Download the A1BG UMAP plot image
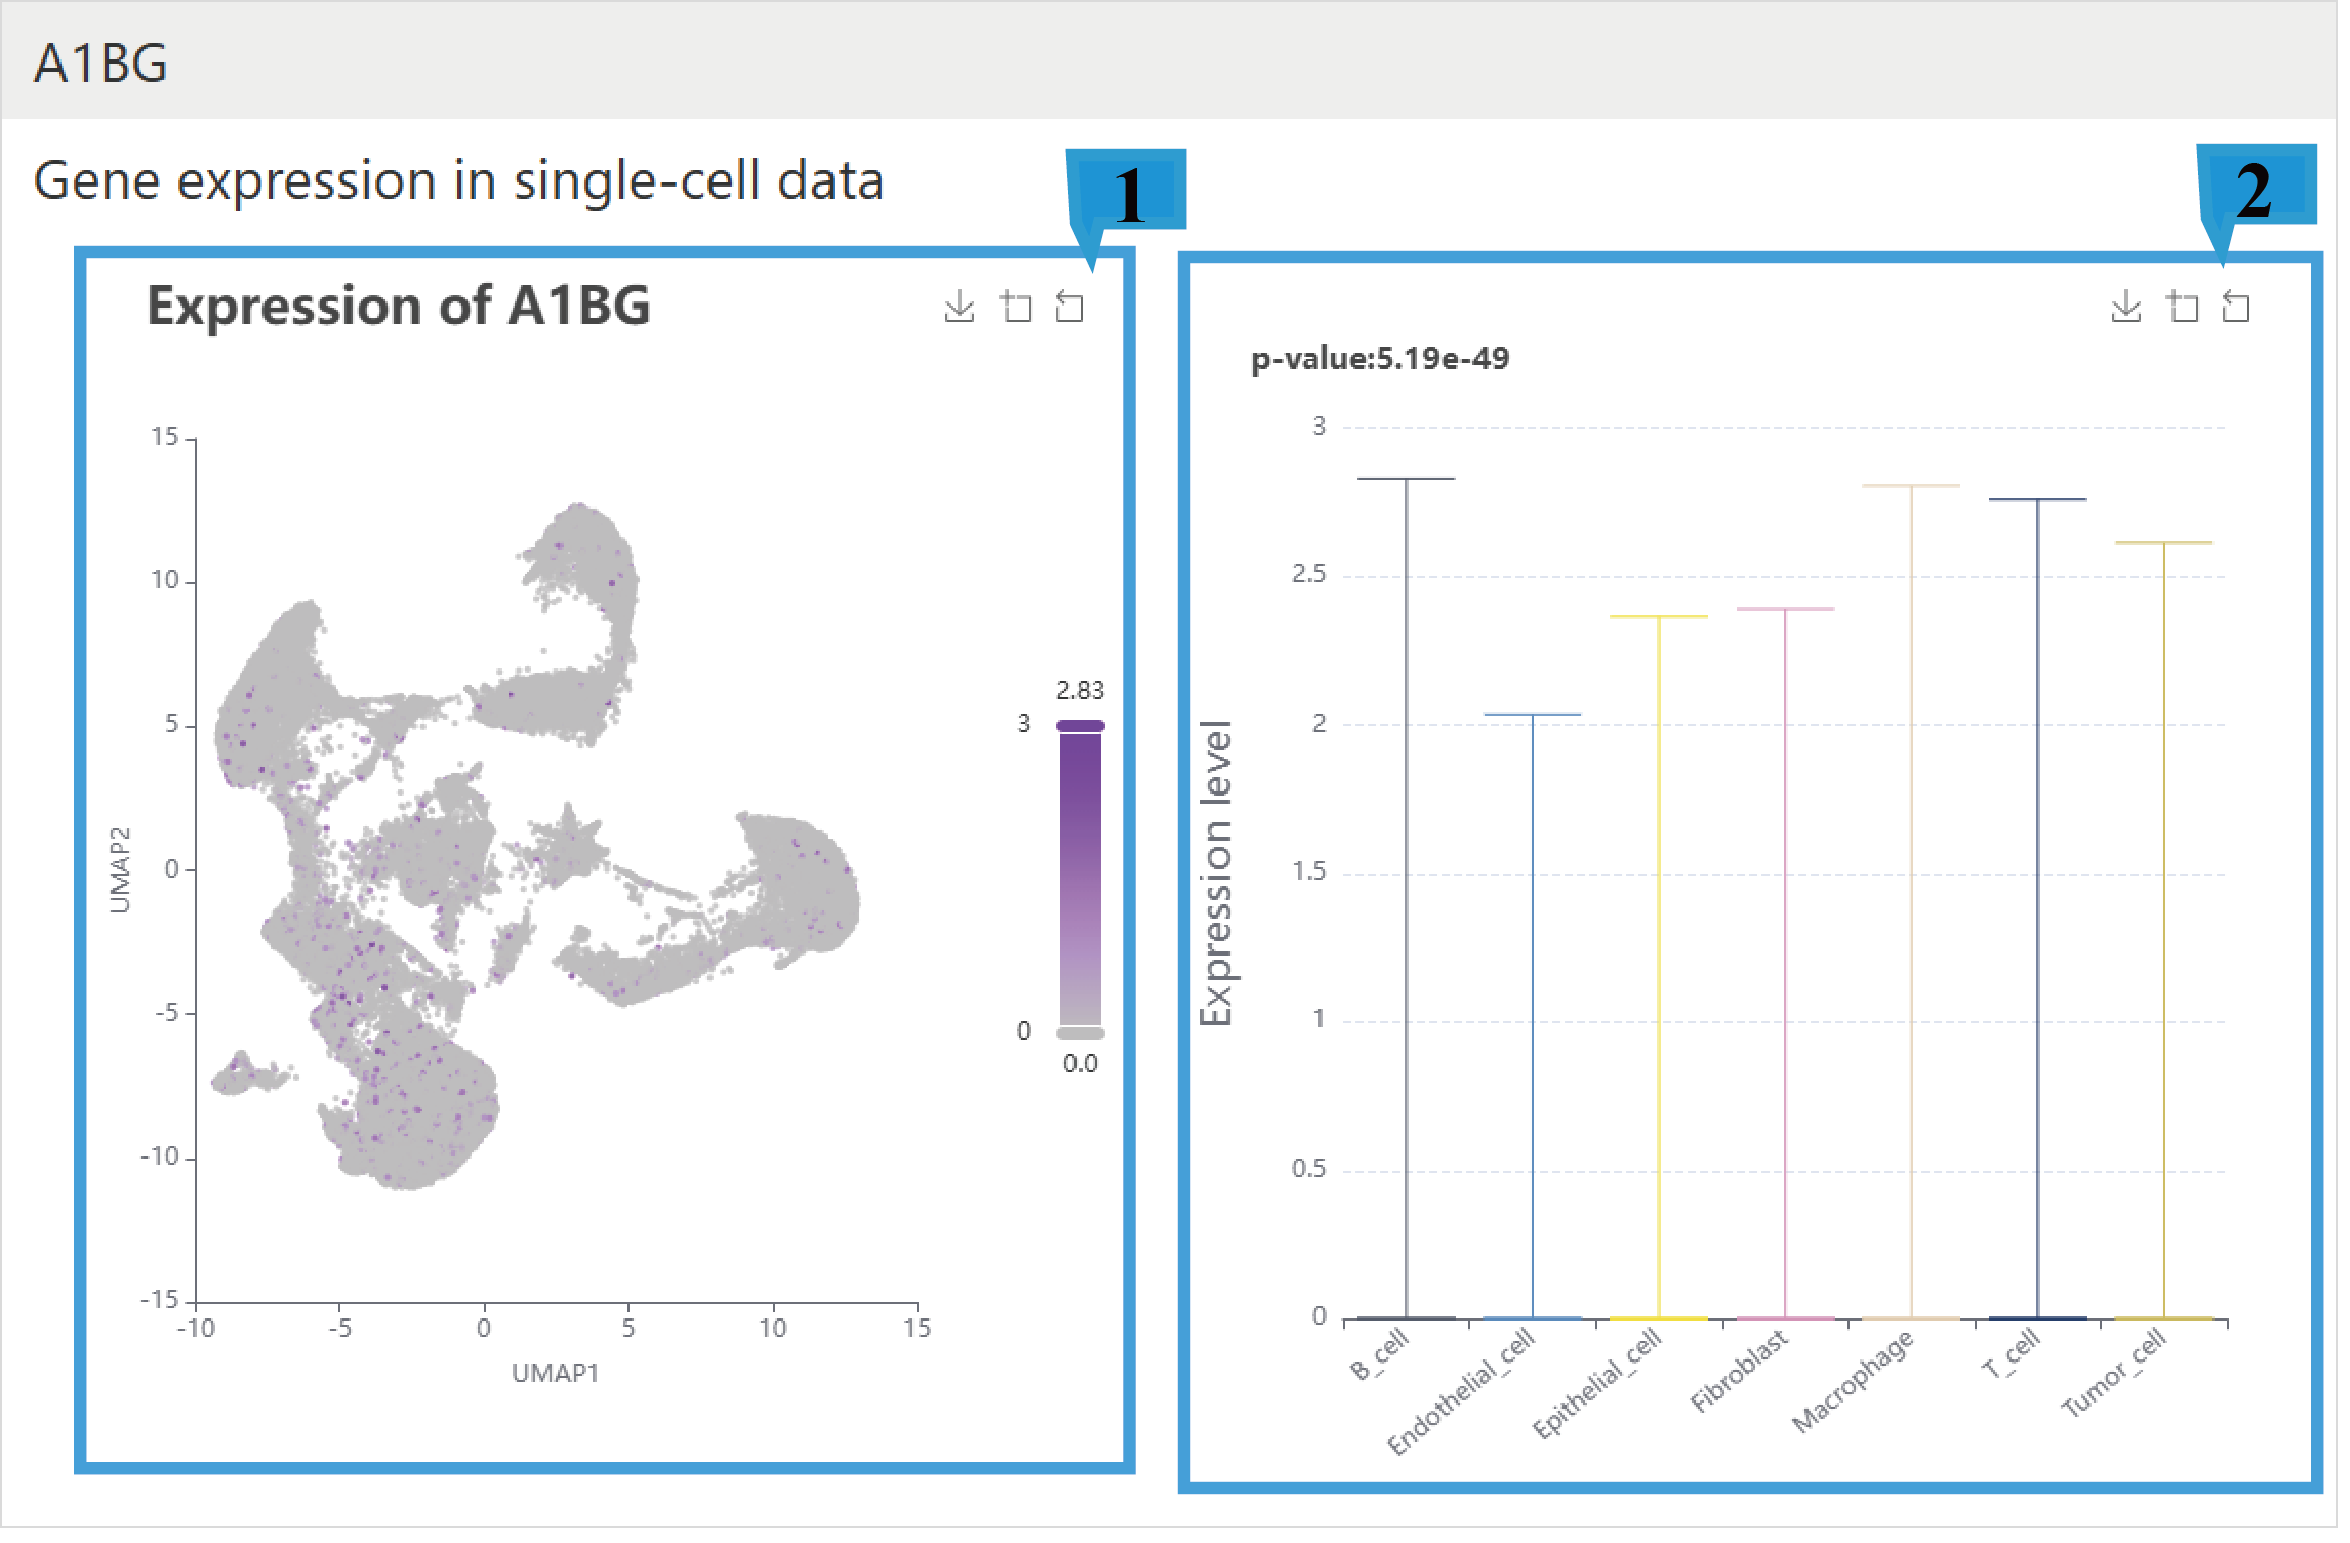Viewport: 2350px width, 1543px height. 961,307
